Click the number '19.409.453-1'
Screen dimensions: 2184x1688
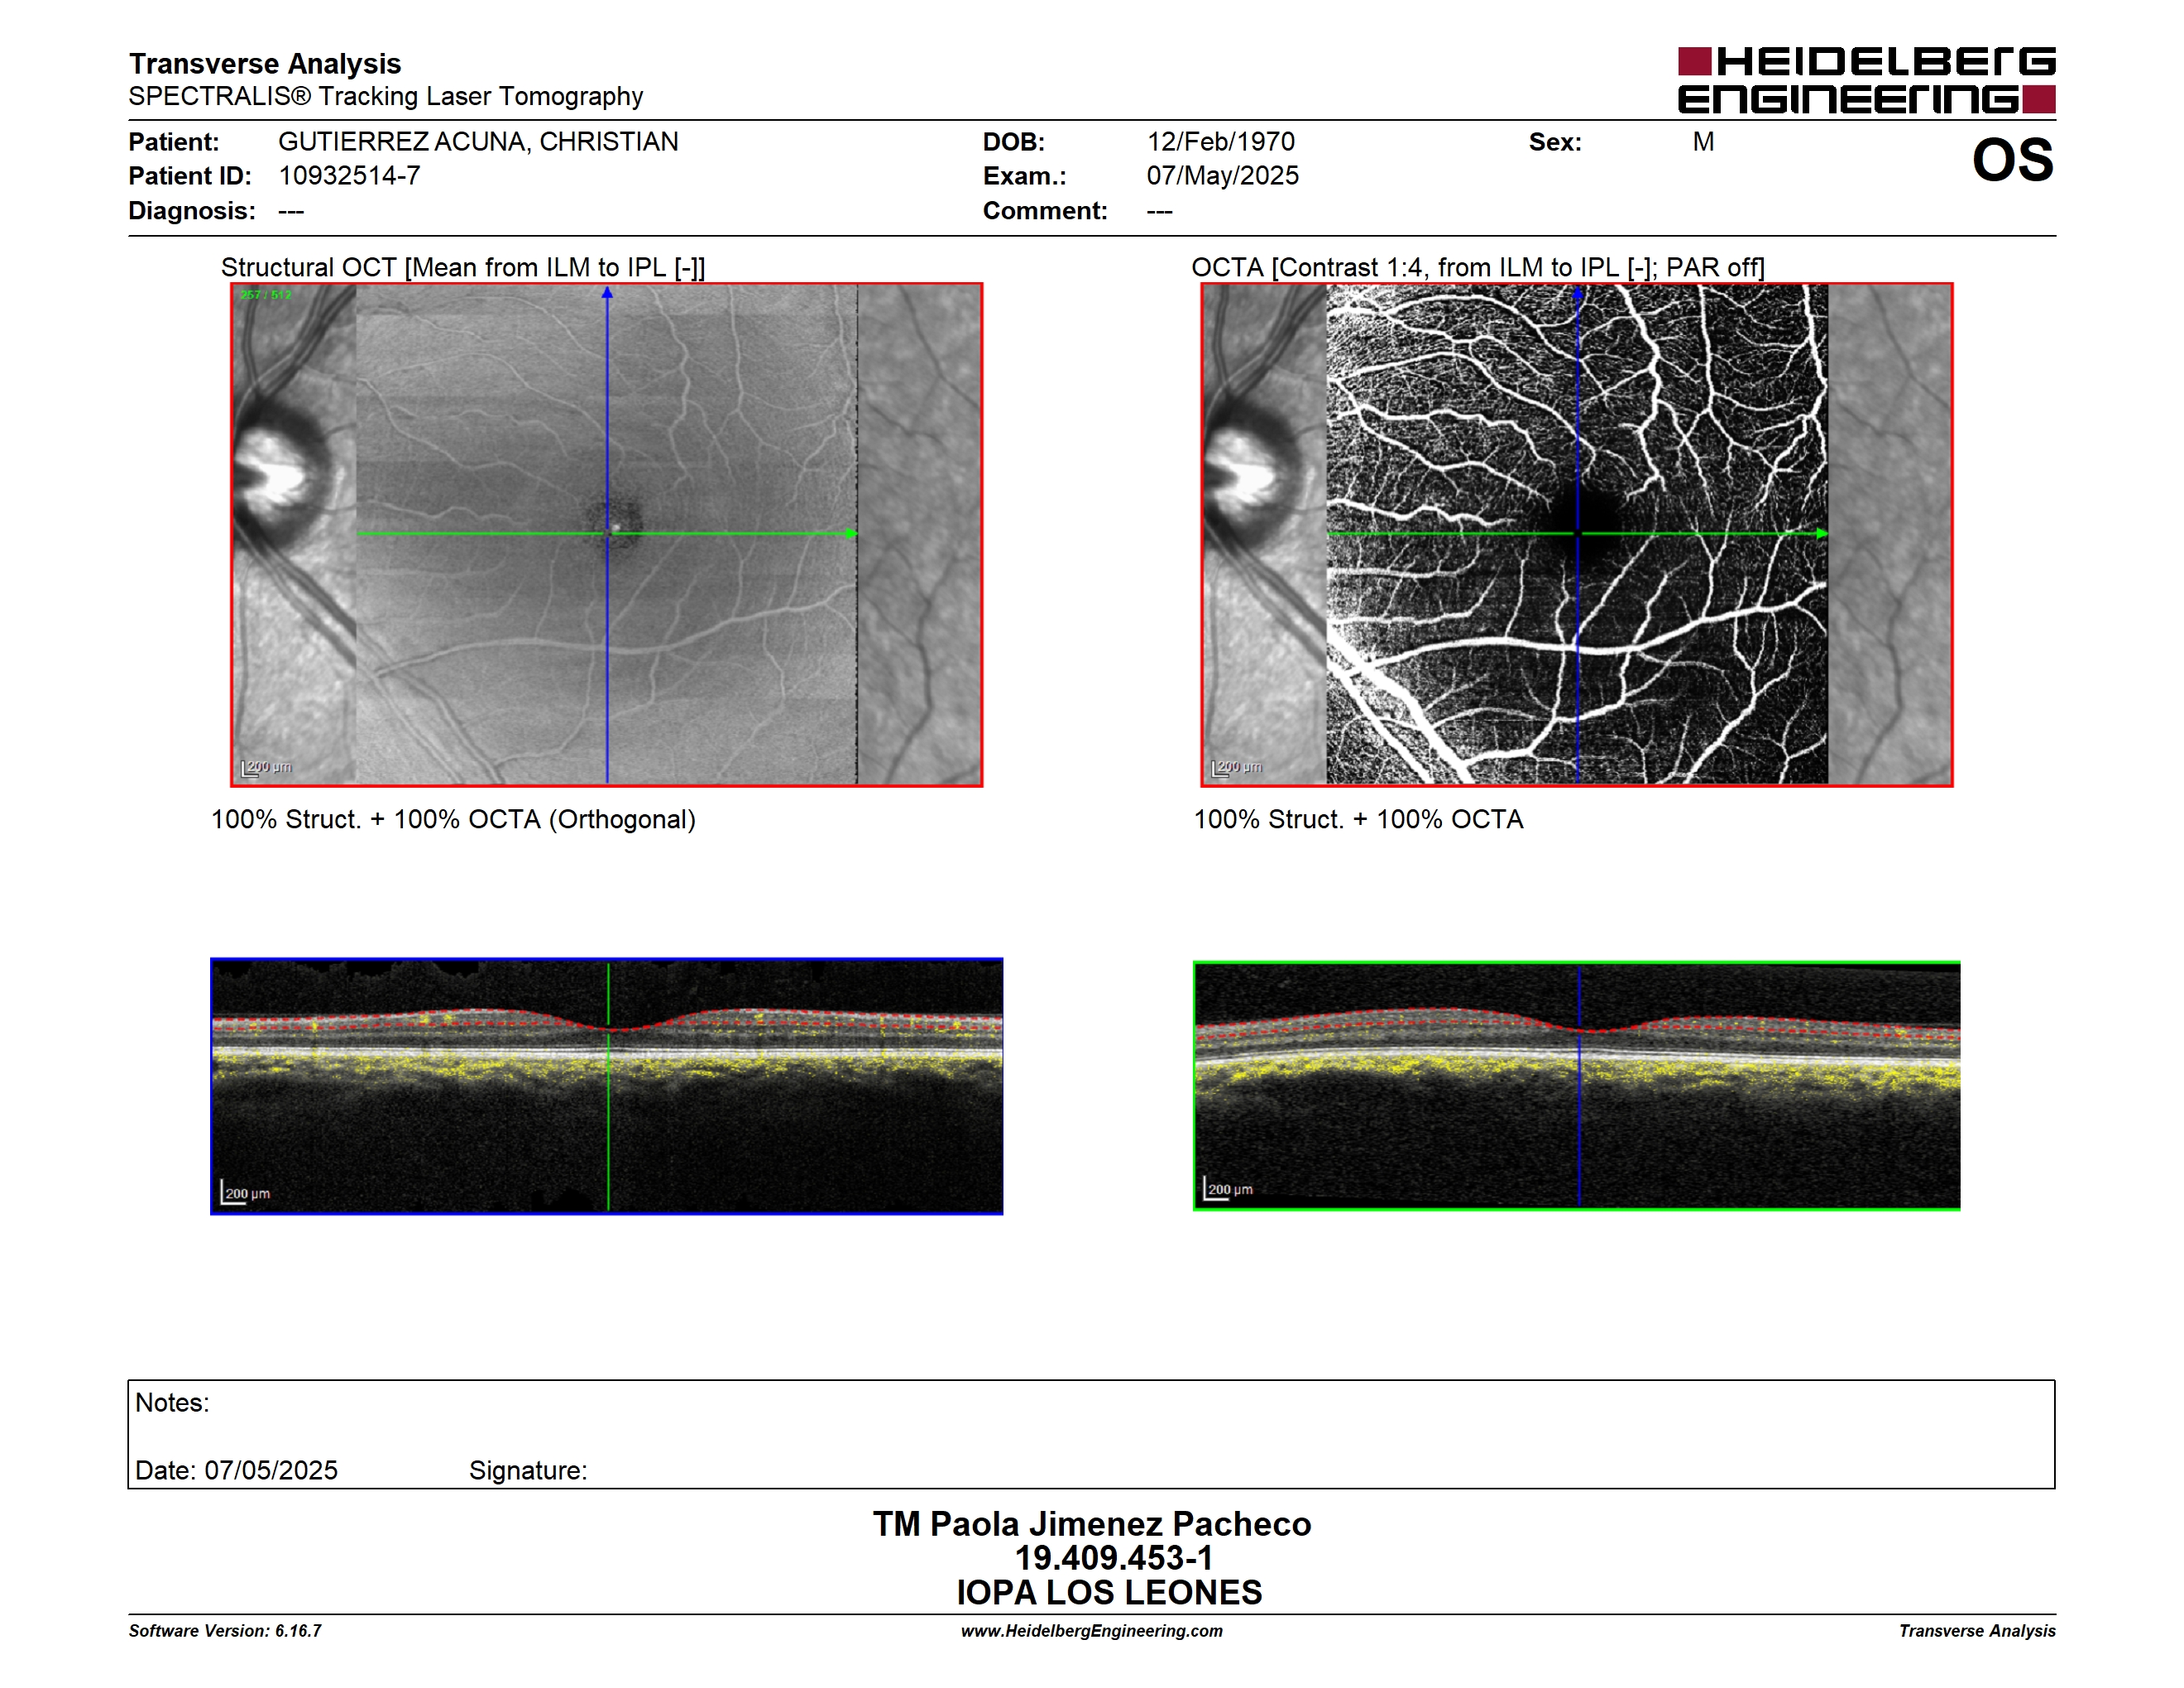coord(1114,1558)
